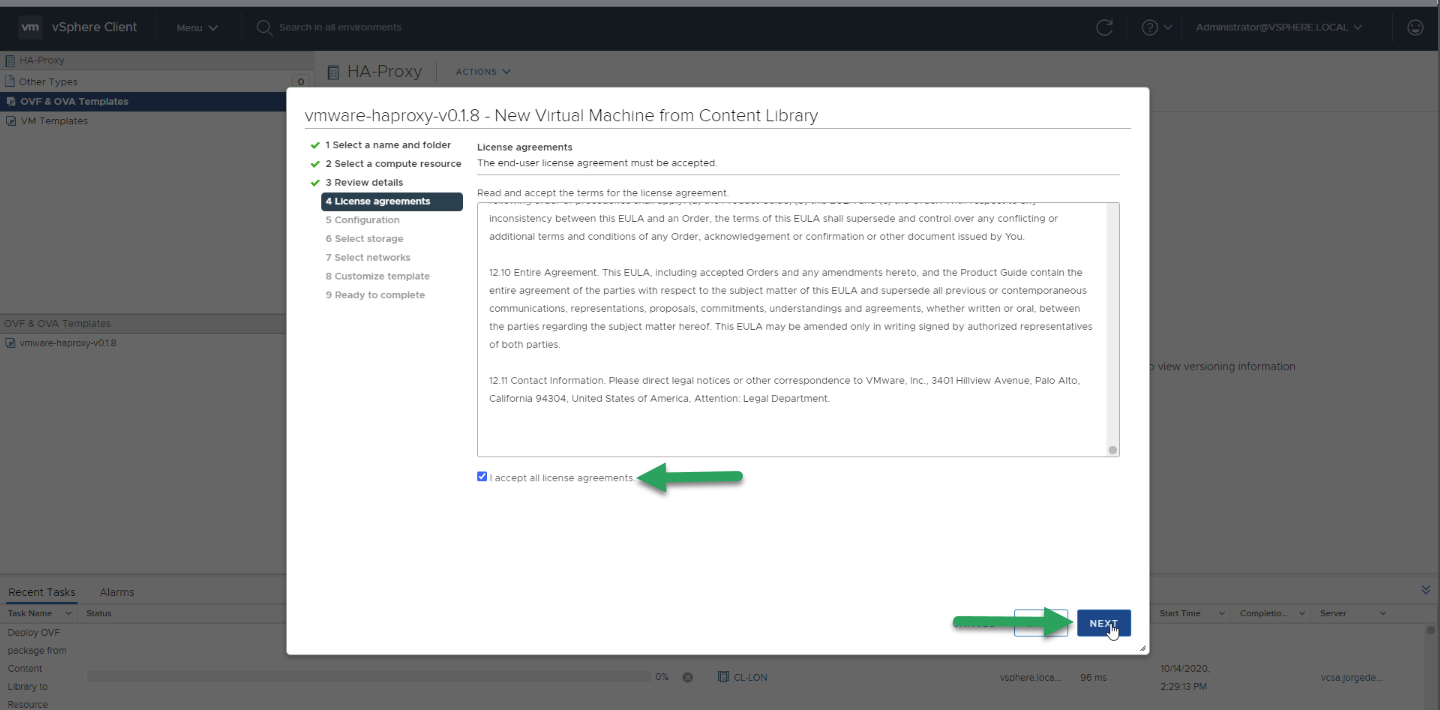The image size is (1440, 710).
Task: Click the Task Name column header
Action: (30, 613)
